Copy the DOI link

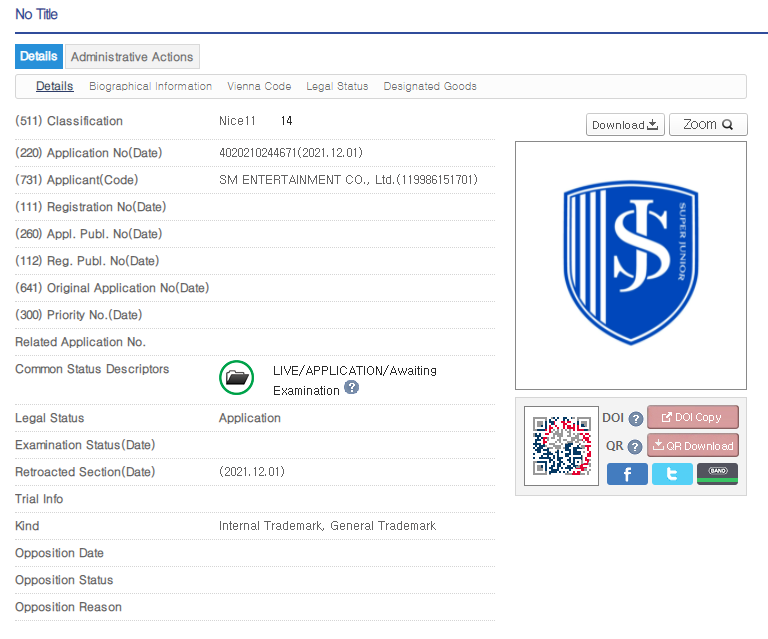coord(693,417)
